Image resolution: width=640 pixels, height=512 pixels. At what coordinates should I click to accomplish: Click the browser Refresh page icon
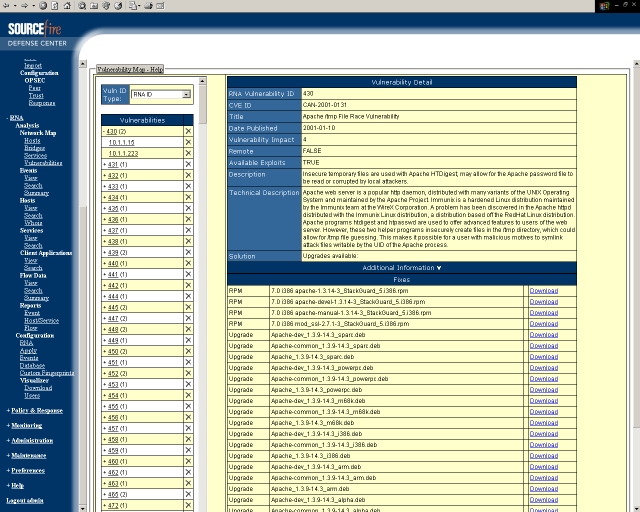(55, 6)
